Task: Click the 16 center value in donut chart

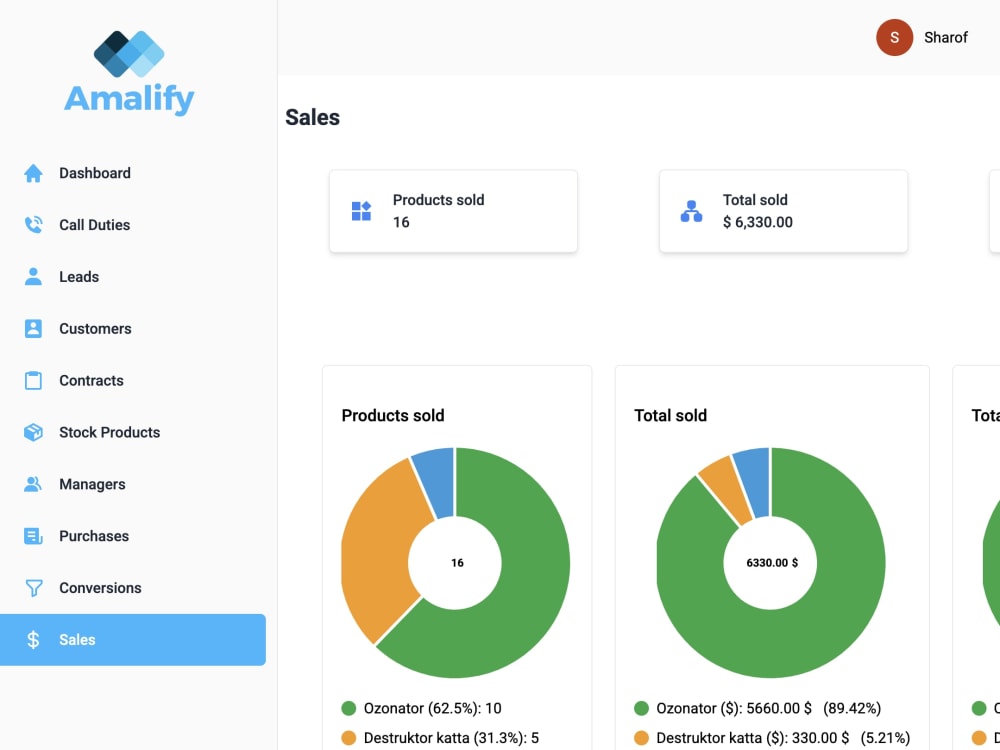Action: click(457, 562)
